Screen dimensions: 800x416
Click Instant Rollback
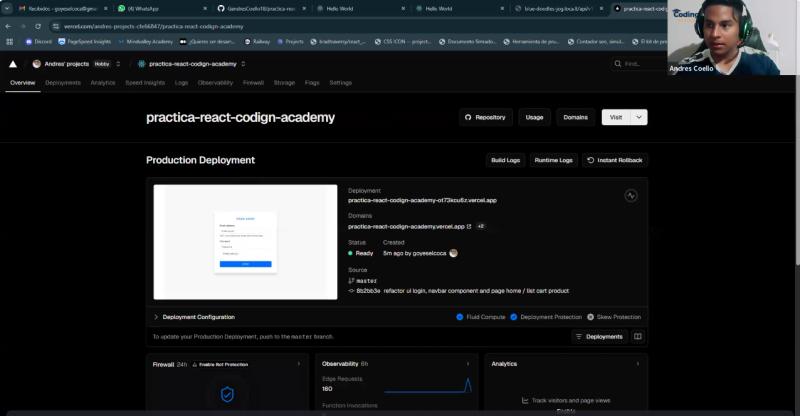[x=615, y=160]
